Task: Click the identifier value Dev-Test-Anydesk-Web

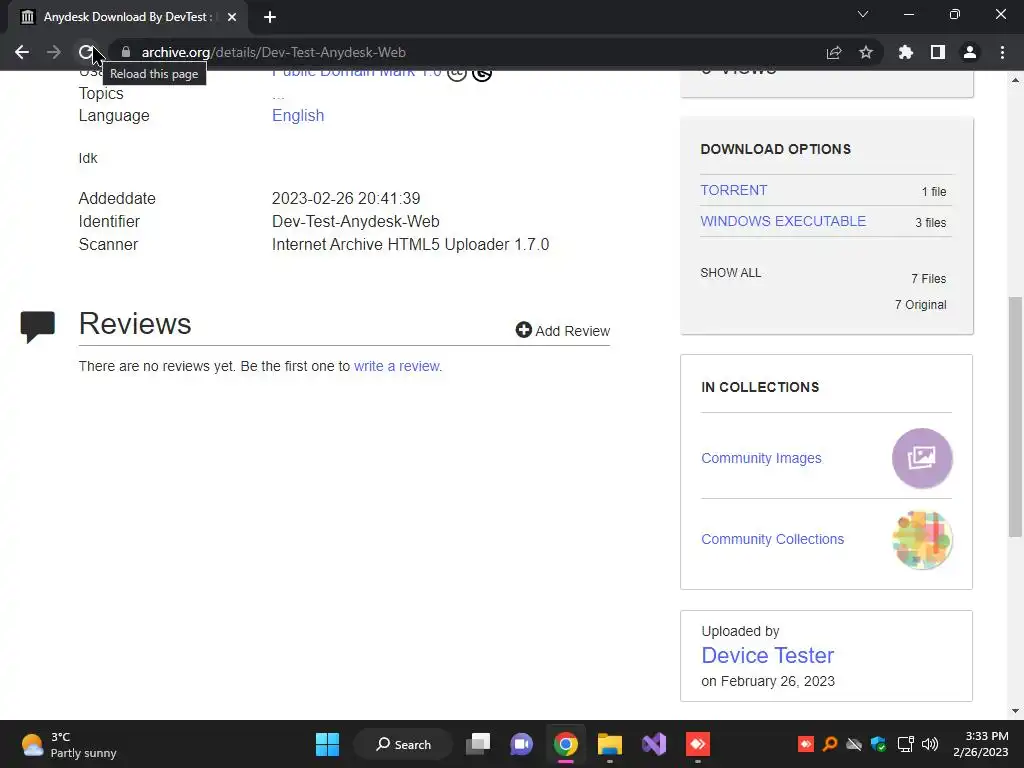Action: click(355, 221)
